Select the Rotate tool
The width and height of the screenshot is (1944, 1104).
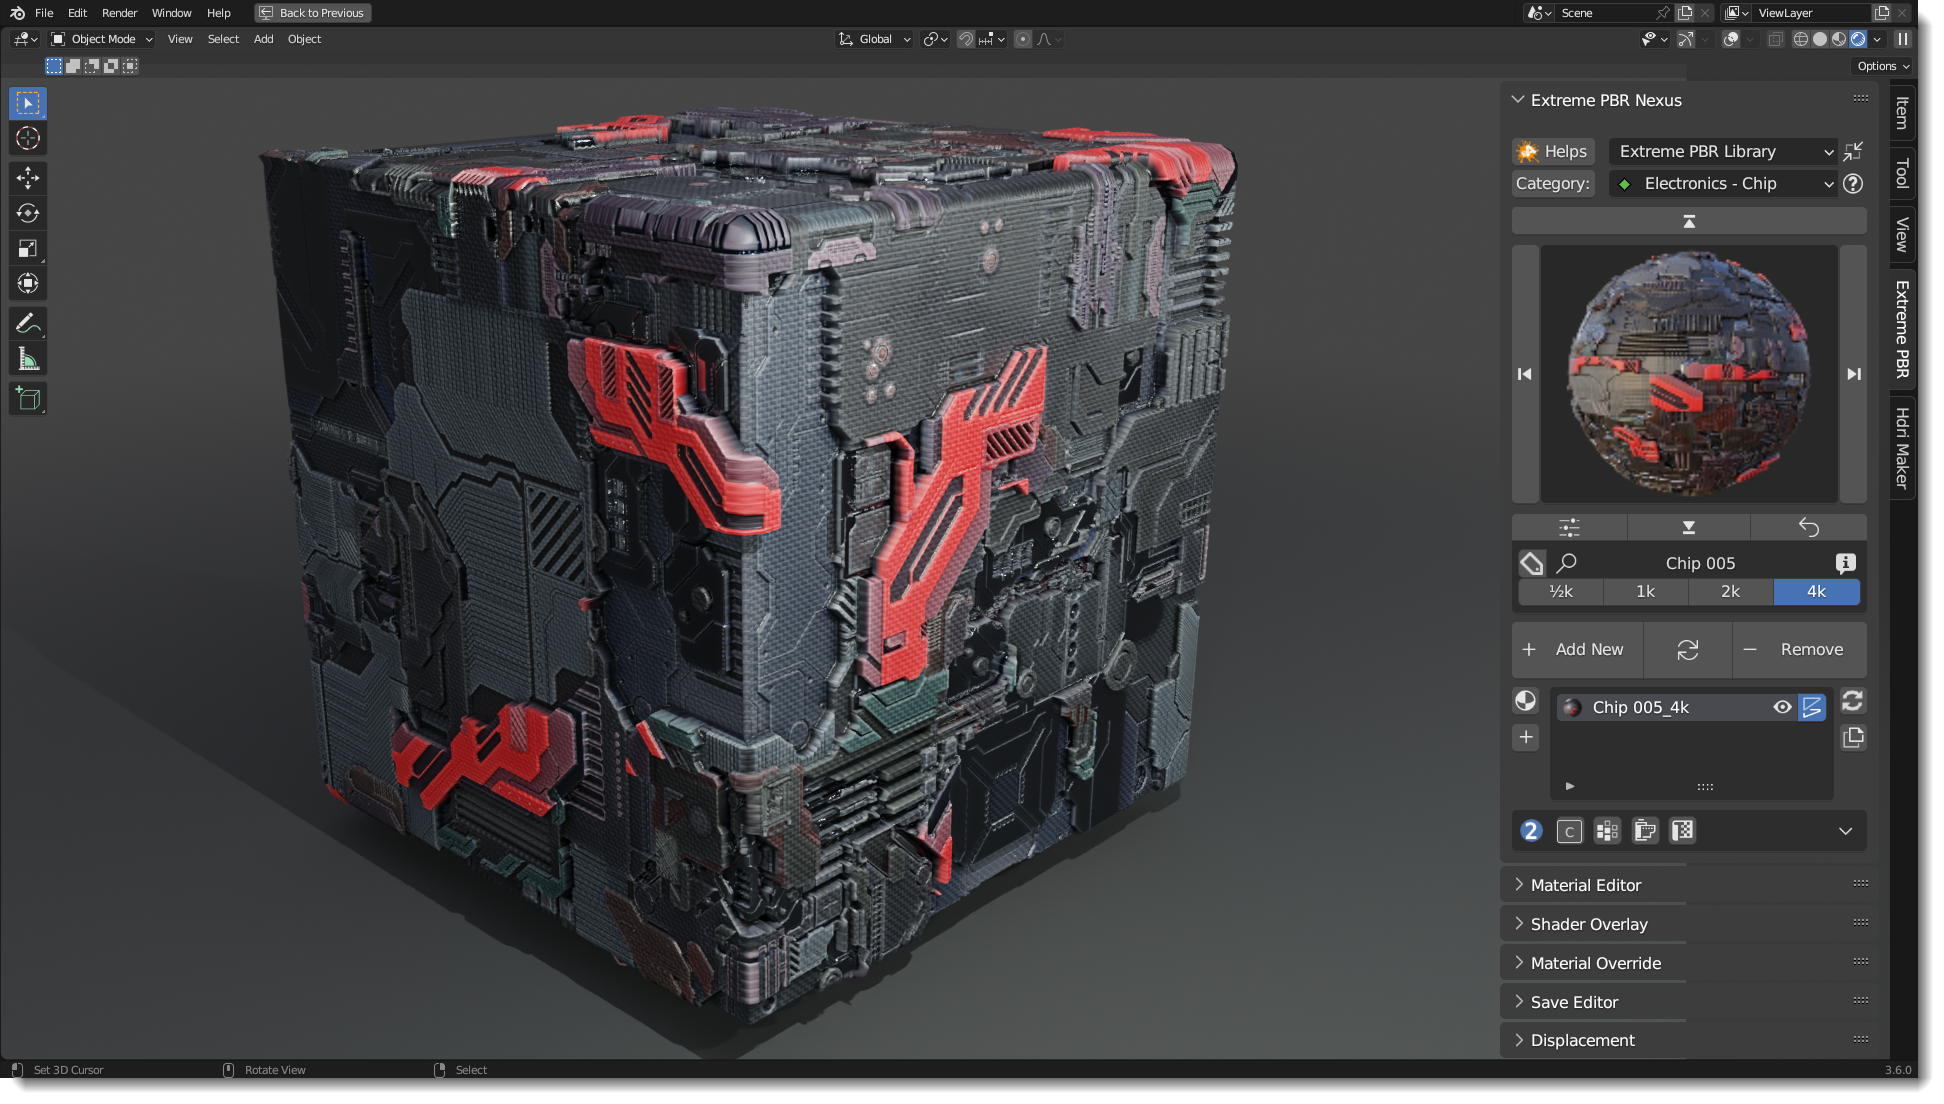[27, 213]
